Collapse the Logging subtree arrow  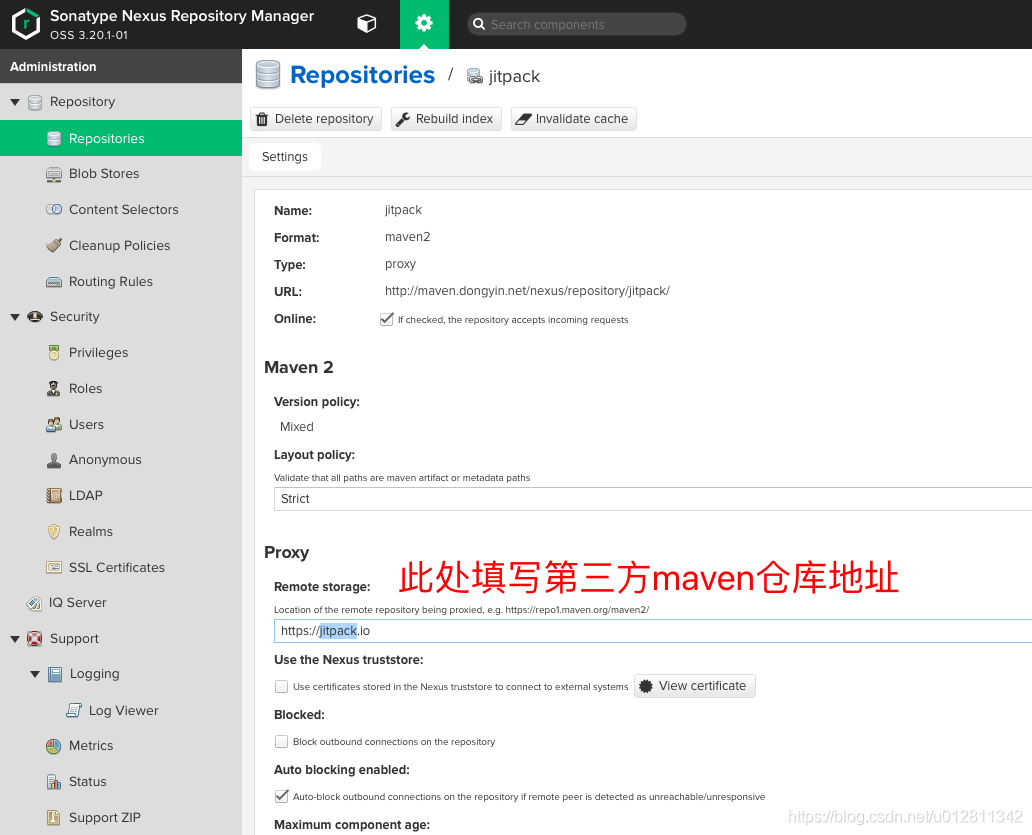point(35,674)
